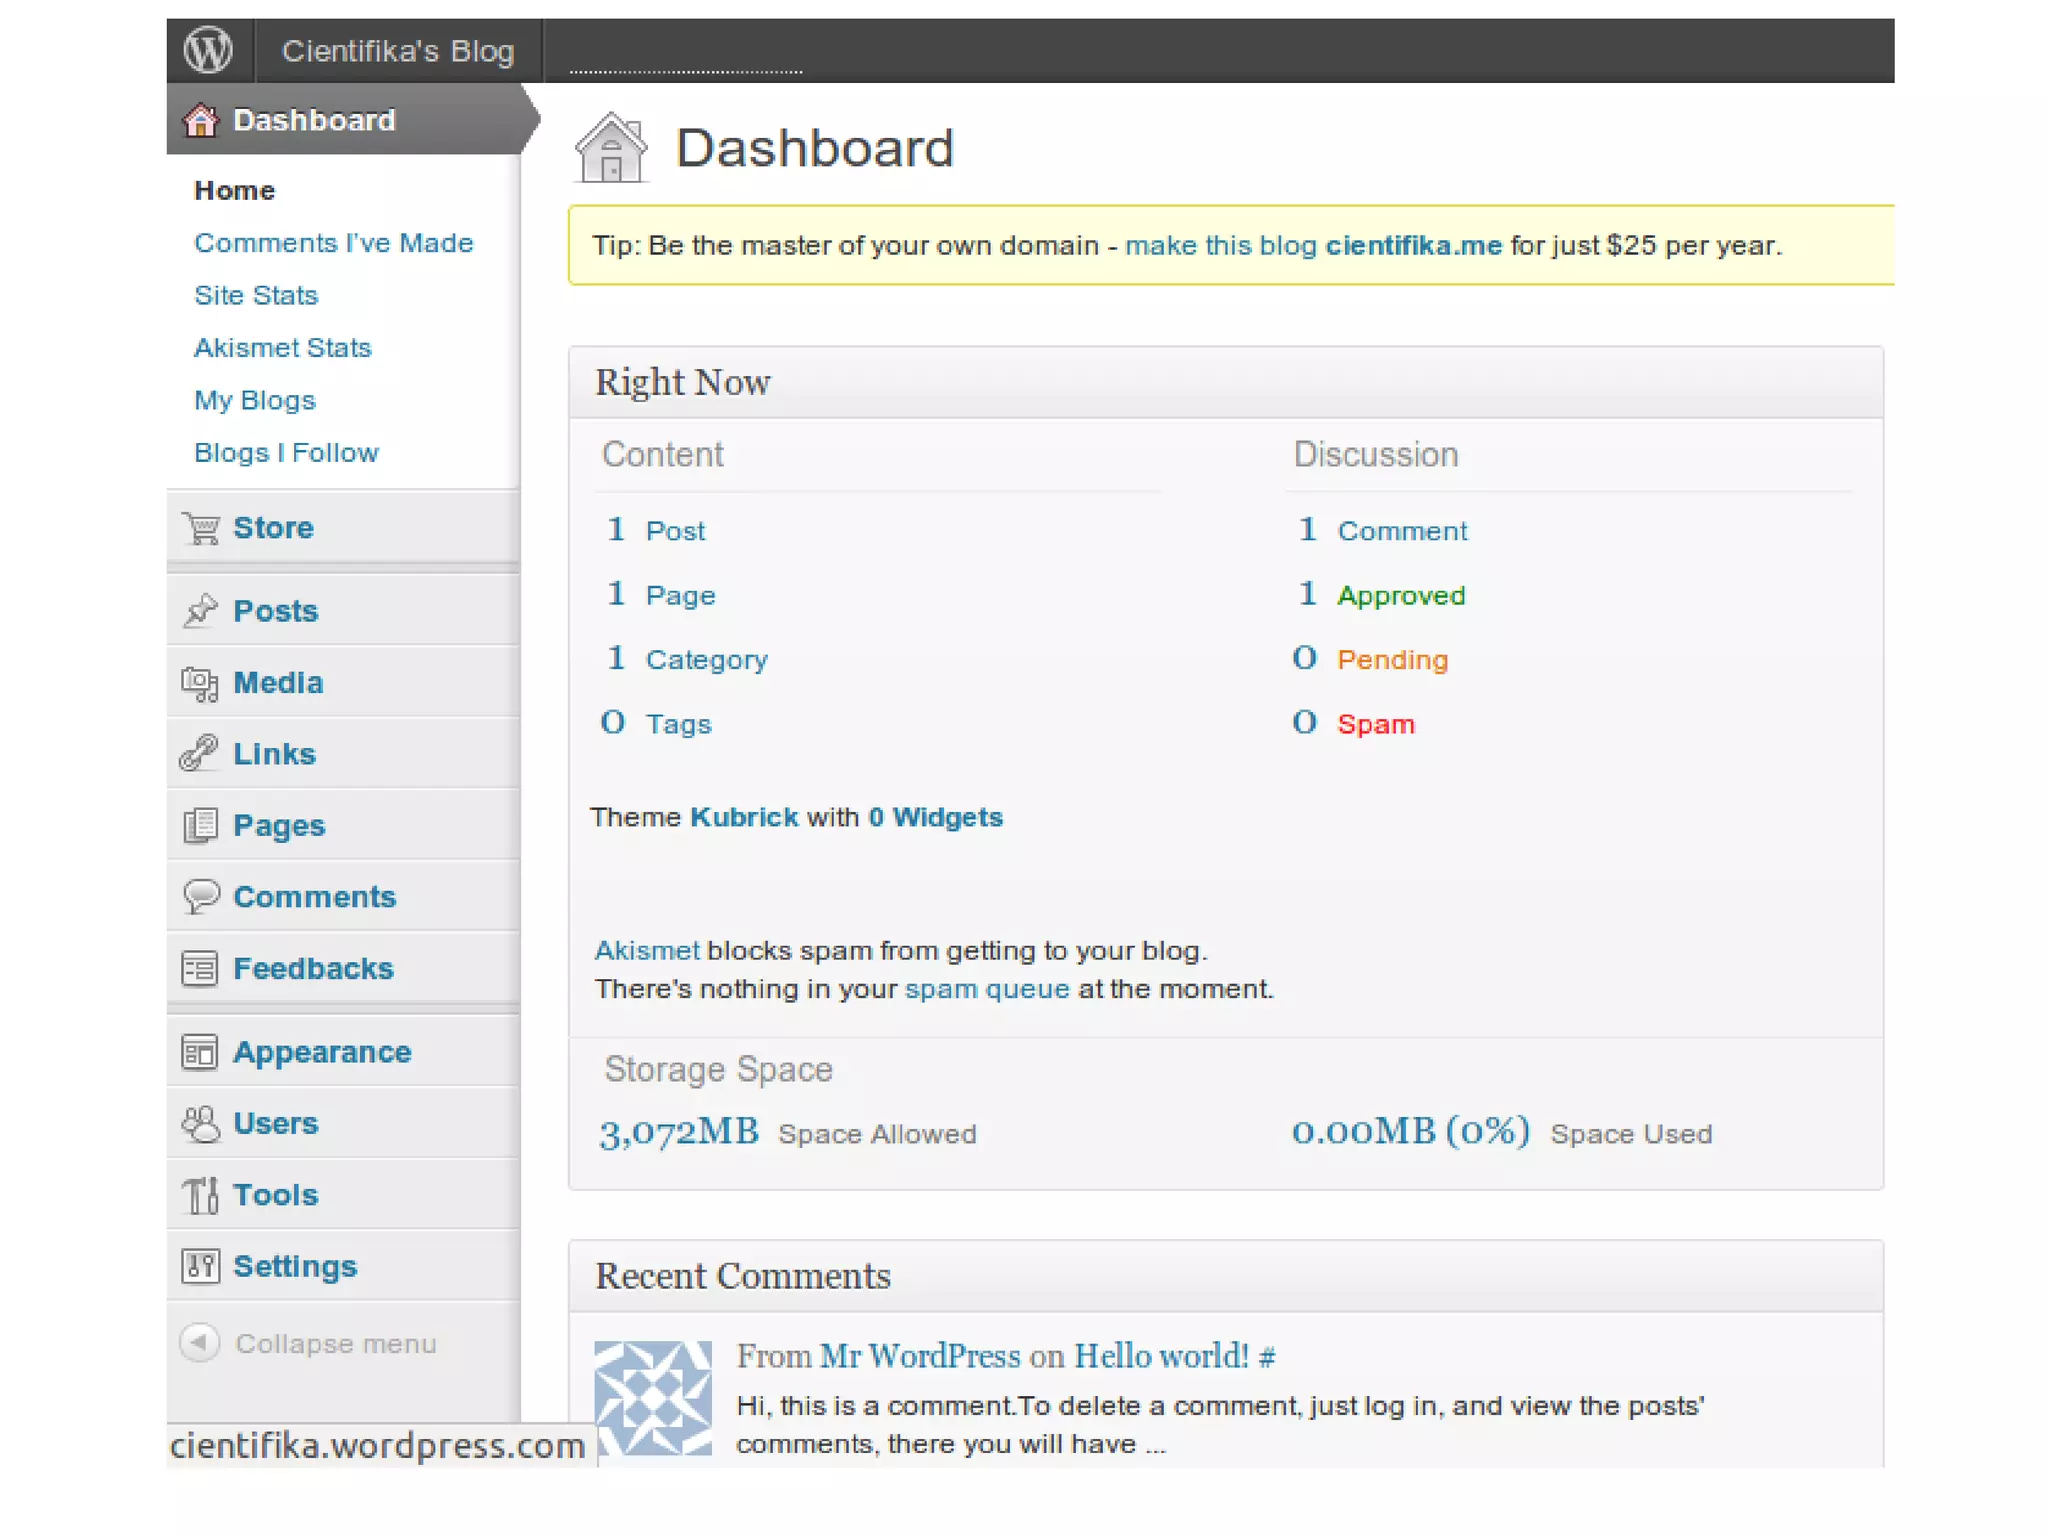Viewport: 2048px width, 1535px height.
Task: Click the WordPress logo icon
Action: pyautogui.click(x=208, y=50)
